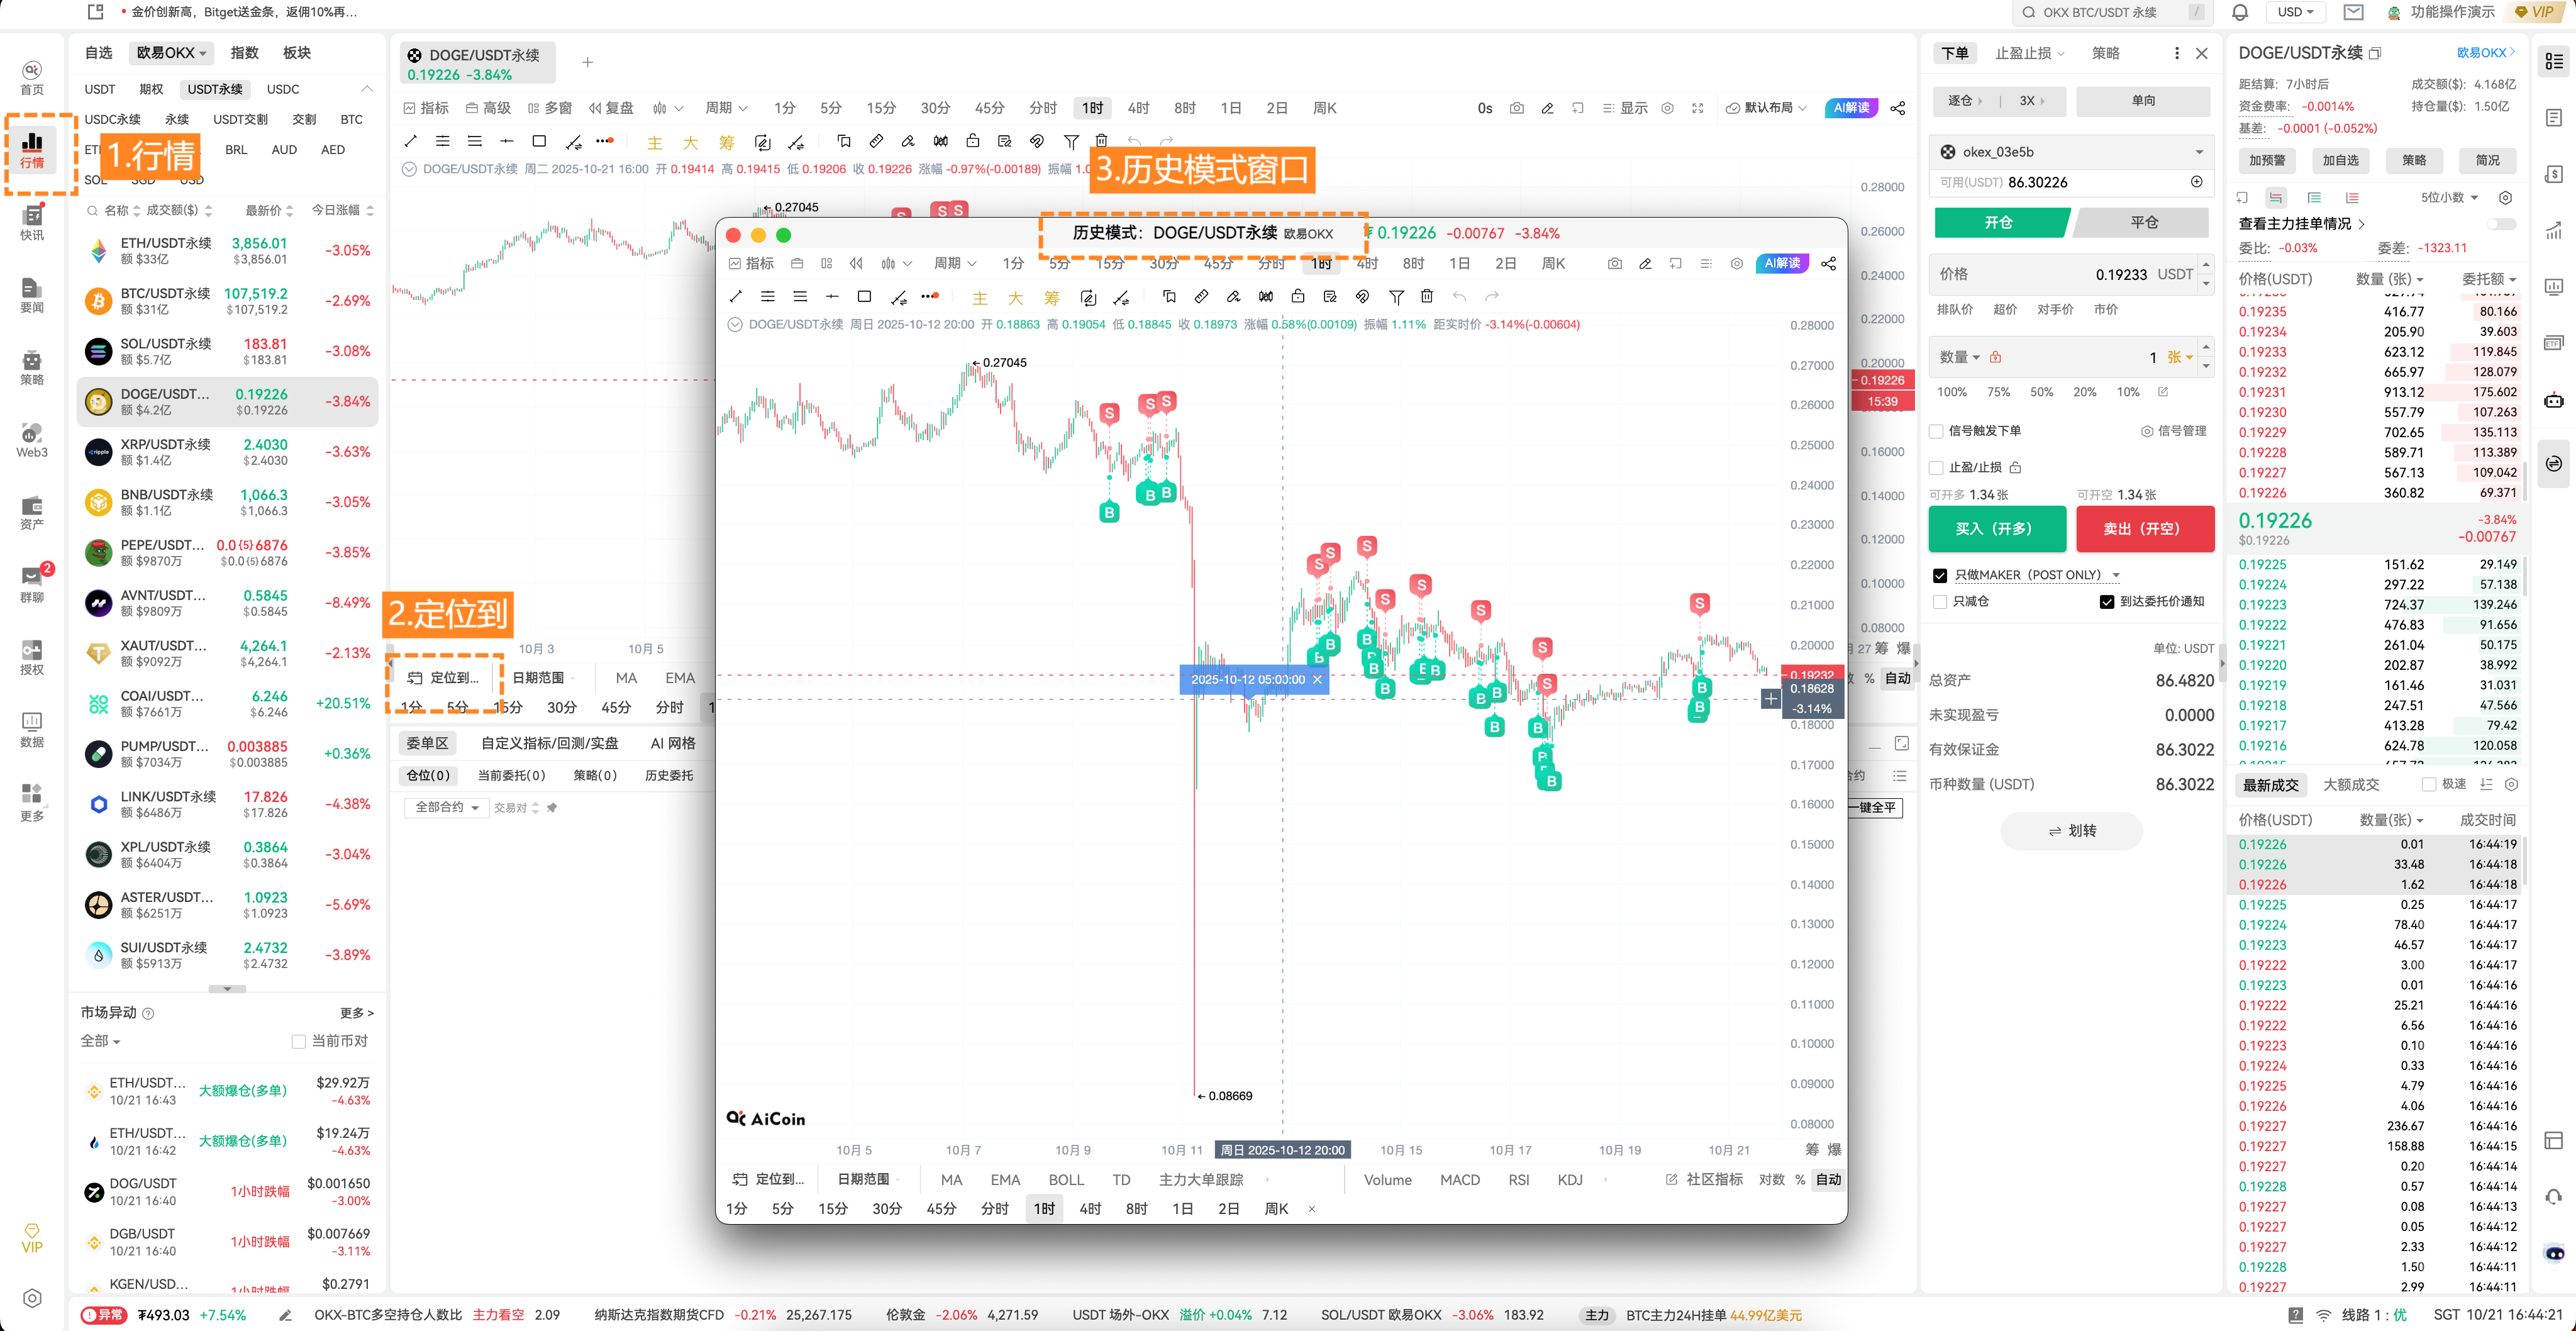Open the notification bell icon
This screenshot has height=1331, width=2576.
point(2240,13)
